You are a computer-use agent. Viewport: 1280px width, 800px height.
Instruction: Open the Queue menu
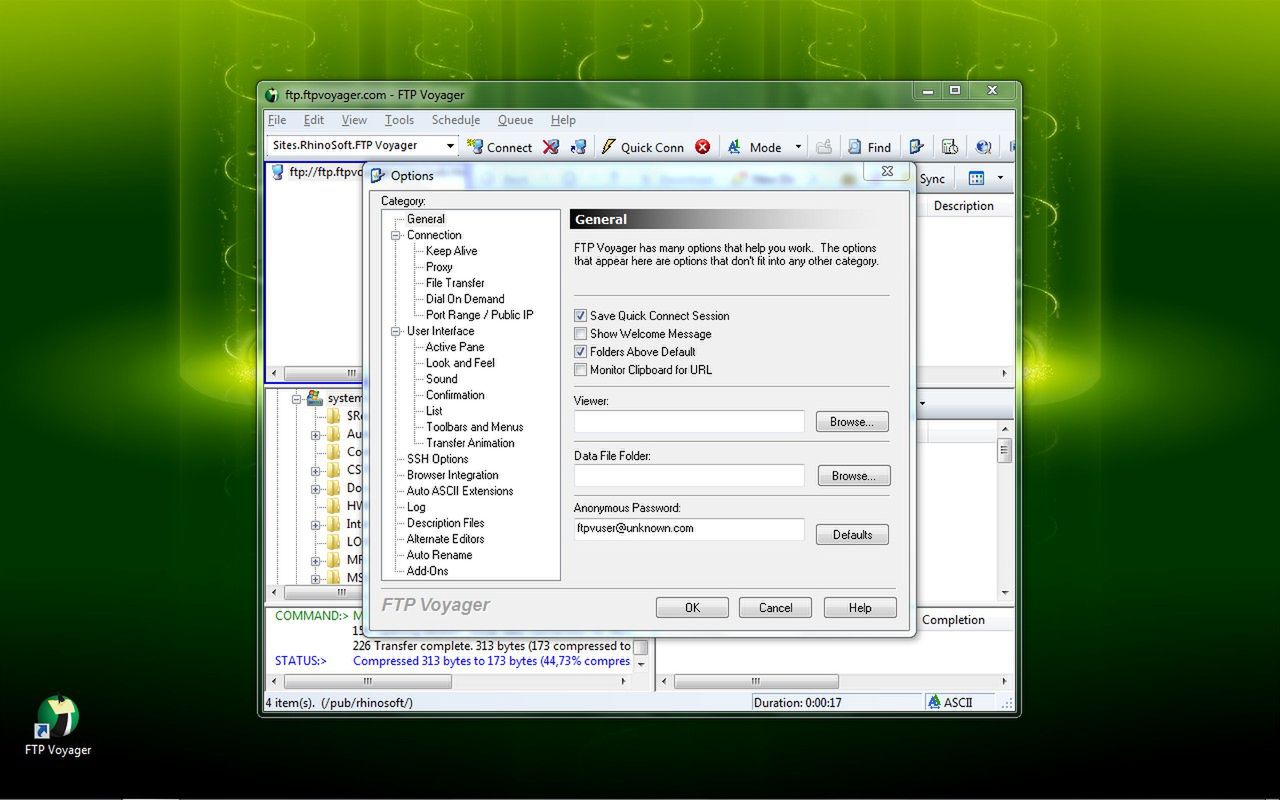click(515, 120)
